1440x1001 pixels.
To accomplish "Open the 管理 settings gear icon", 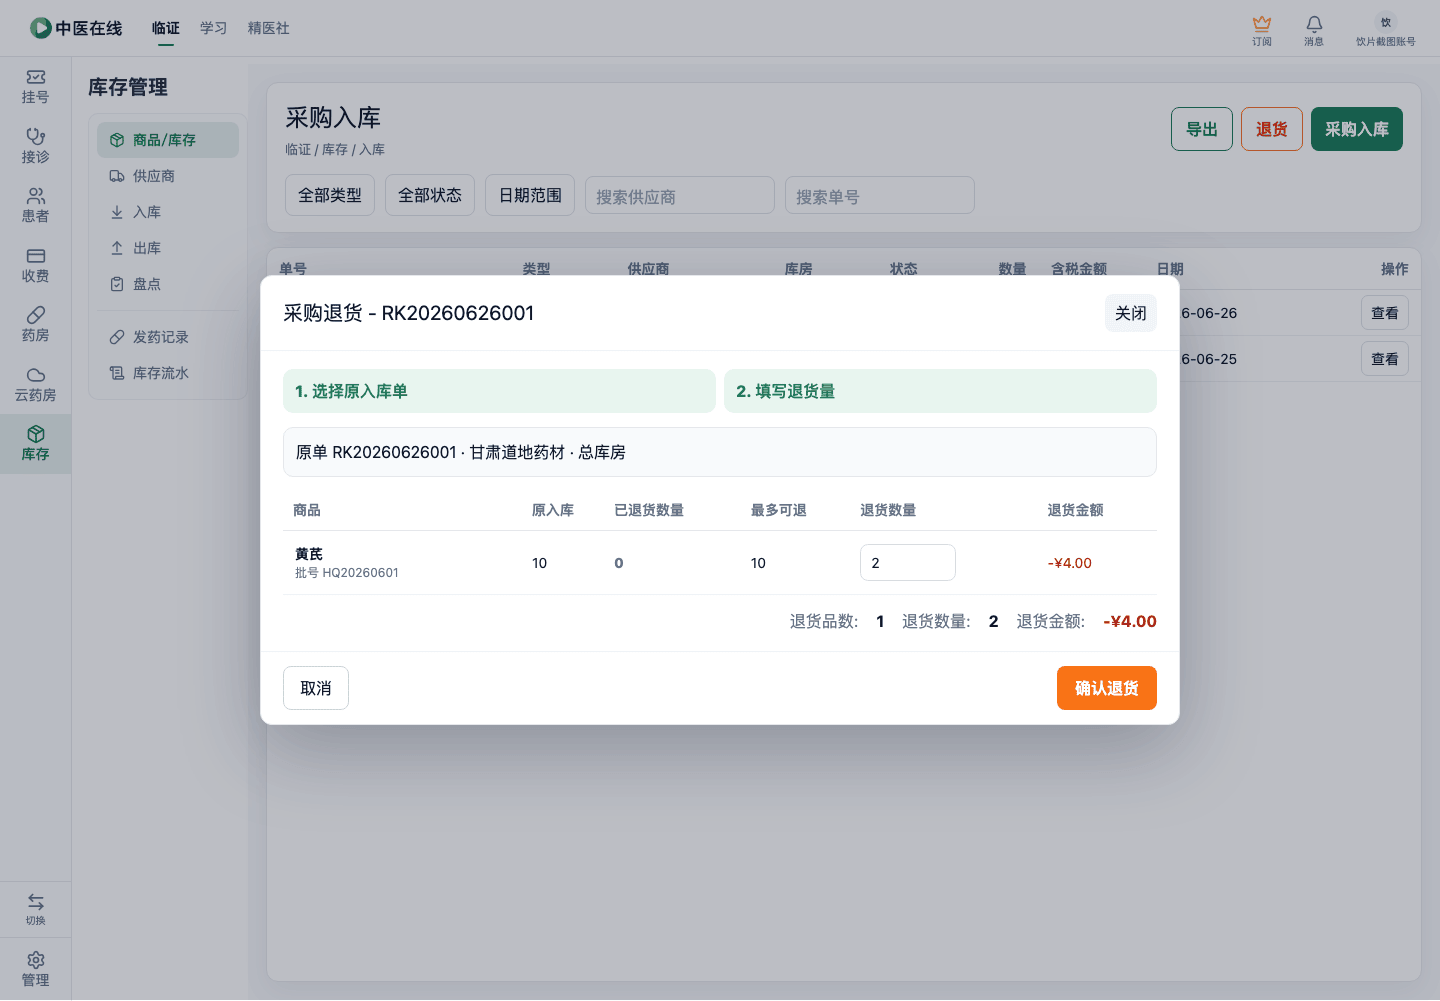I will click(x=35, y=969).
